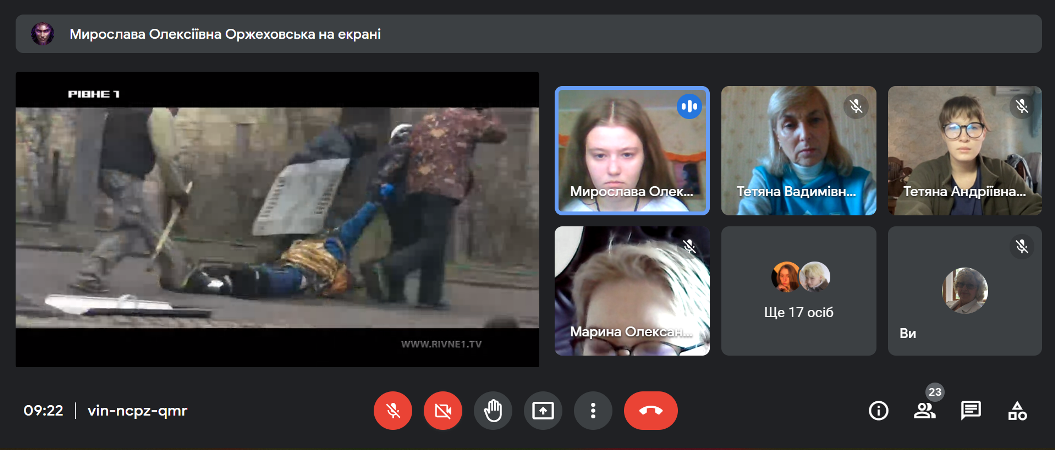Click the first avatar in the 17-others tile
This screenshot has height=450, width=1055.
[x=786, y=276]
